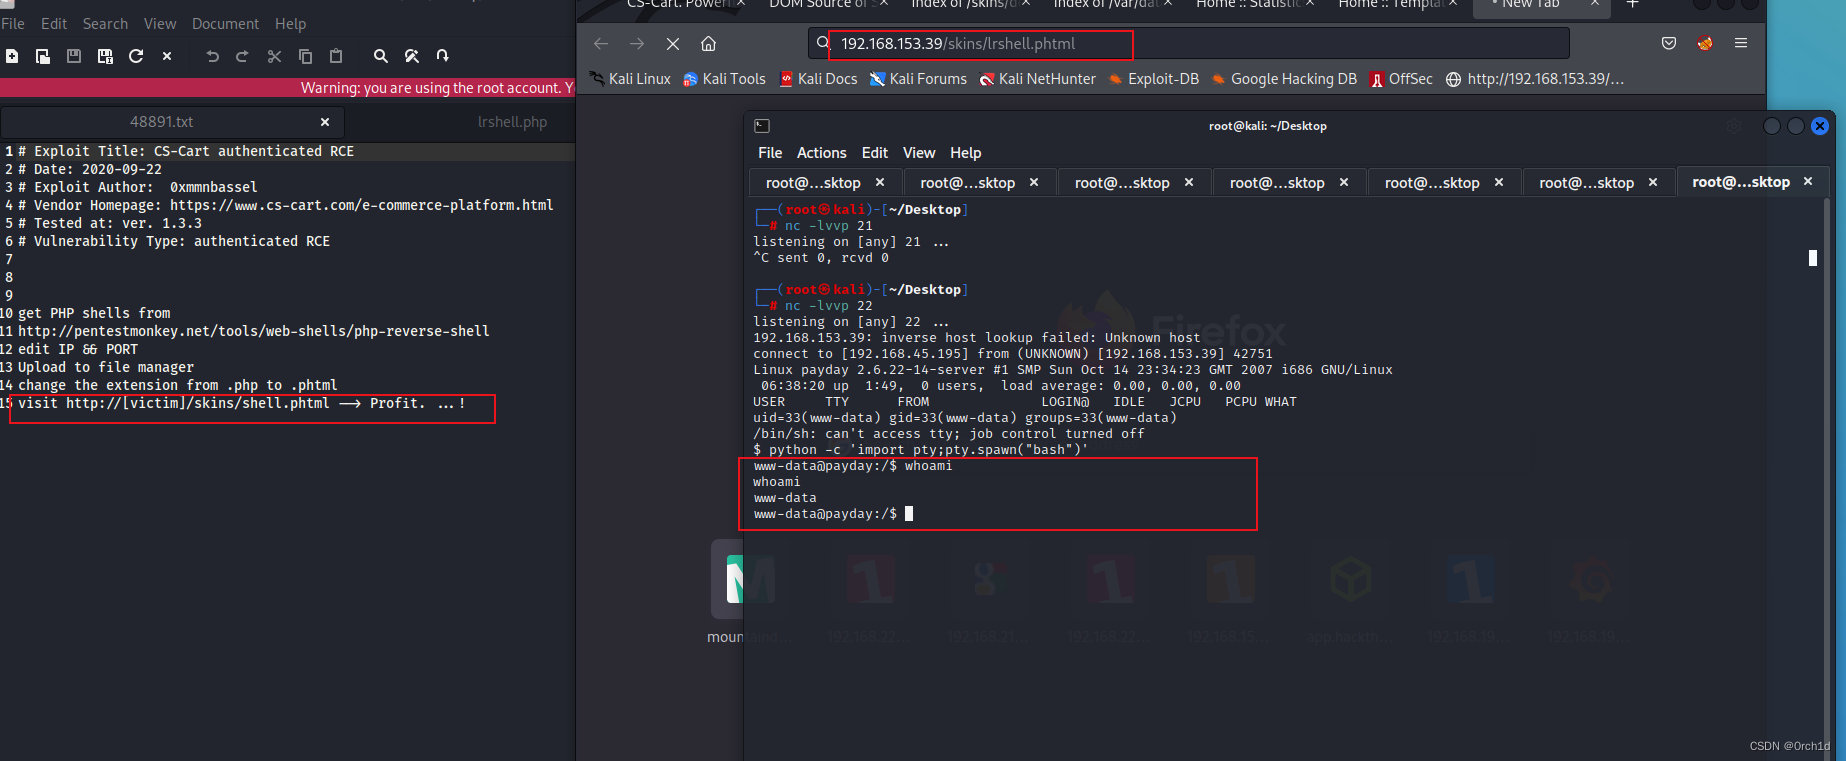Click 'nc -lvvp 22' command in the terminal
1846x761 pixels.
click(829, 306)
